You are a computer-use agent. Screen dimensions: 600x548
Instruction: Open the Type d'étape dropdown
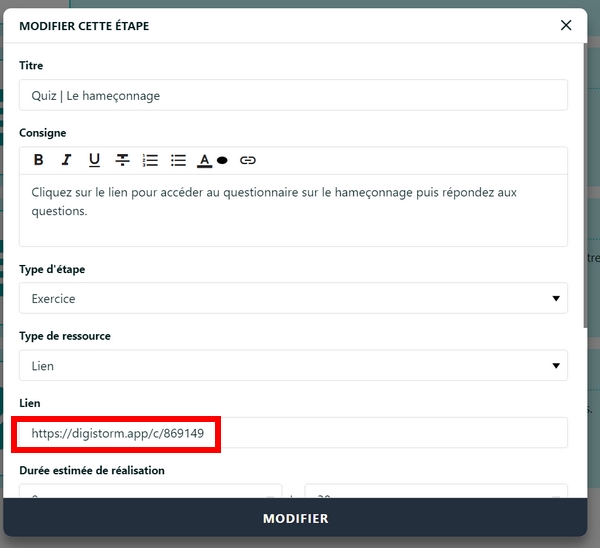pos(293,298)
